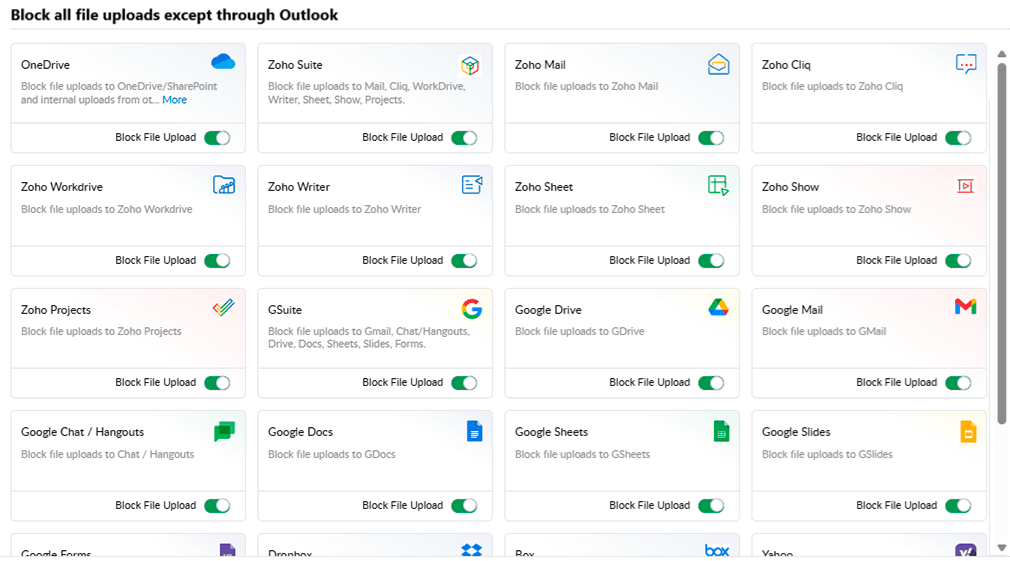Click the Zoho Workdrive folder icon
The image size is (1010, 561).
pos(224,185)
